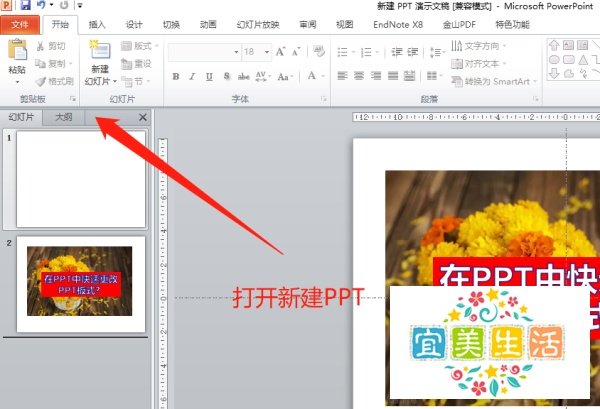Select slide 2 flower thumbnail
600x409 pixels.
click(x=81, y=284)
